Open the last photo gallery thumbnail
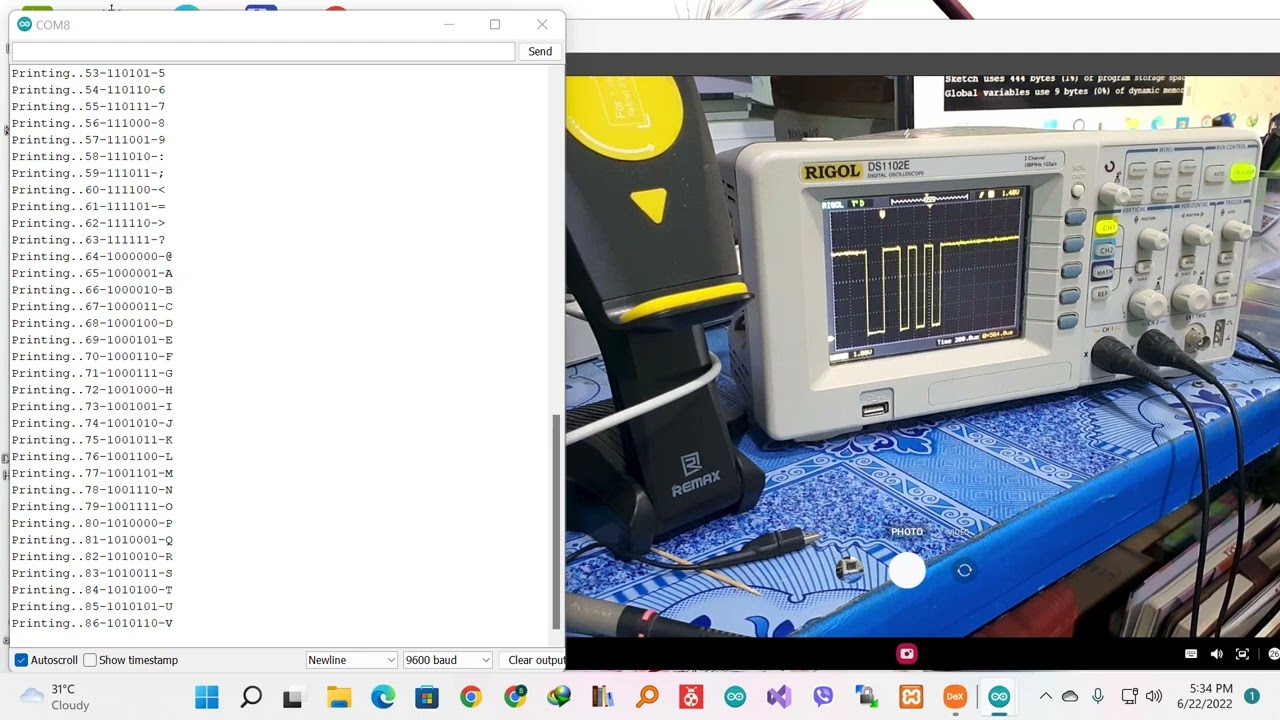 pos(850,570)
